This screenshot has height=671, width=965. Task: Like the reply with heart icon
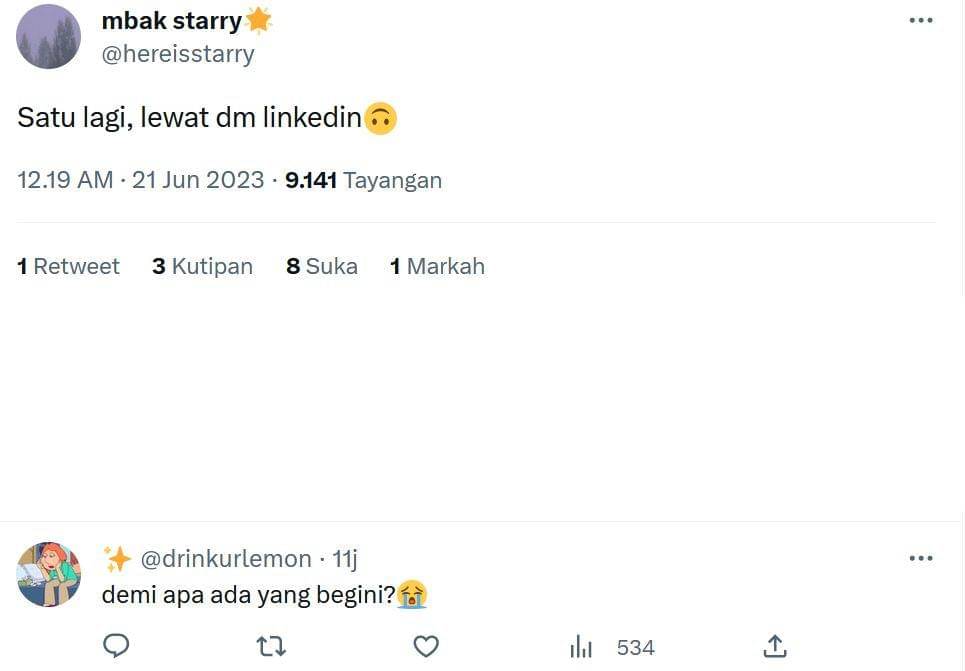[x=426, y=647]
